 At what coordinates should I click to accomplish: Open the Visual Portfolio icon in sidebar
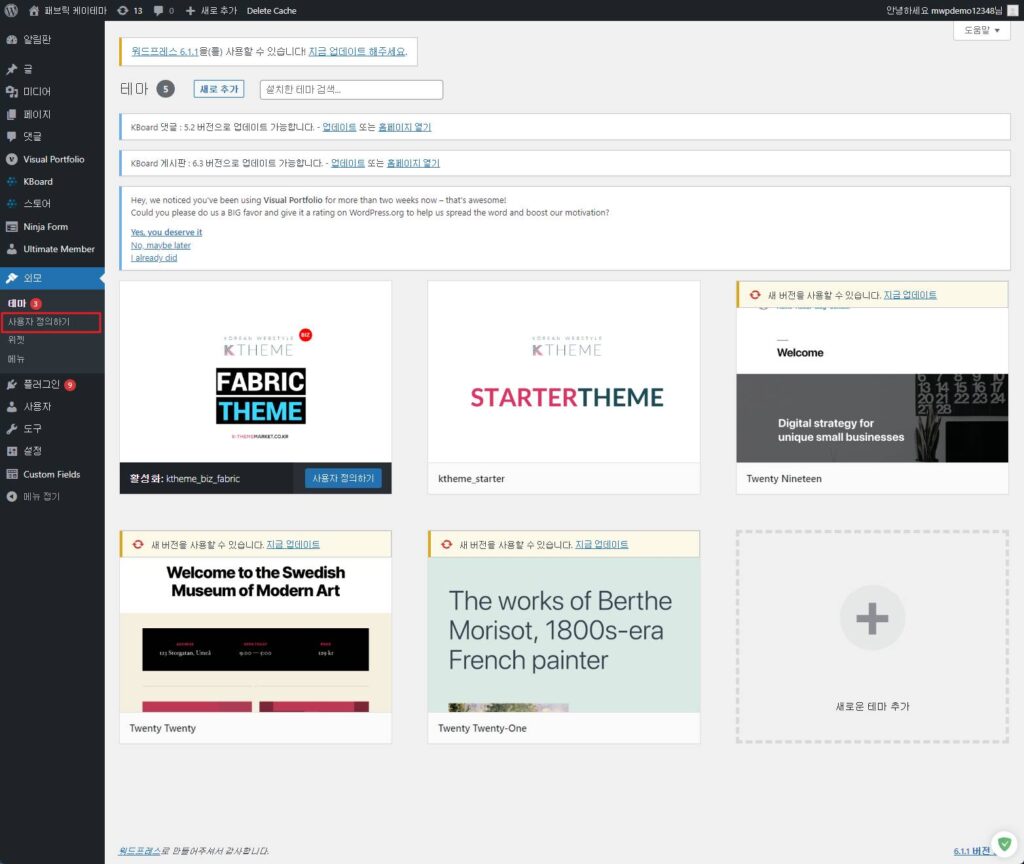click(x=12, y=159)
